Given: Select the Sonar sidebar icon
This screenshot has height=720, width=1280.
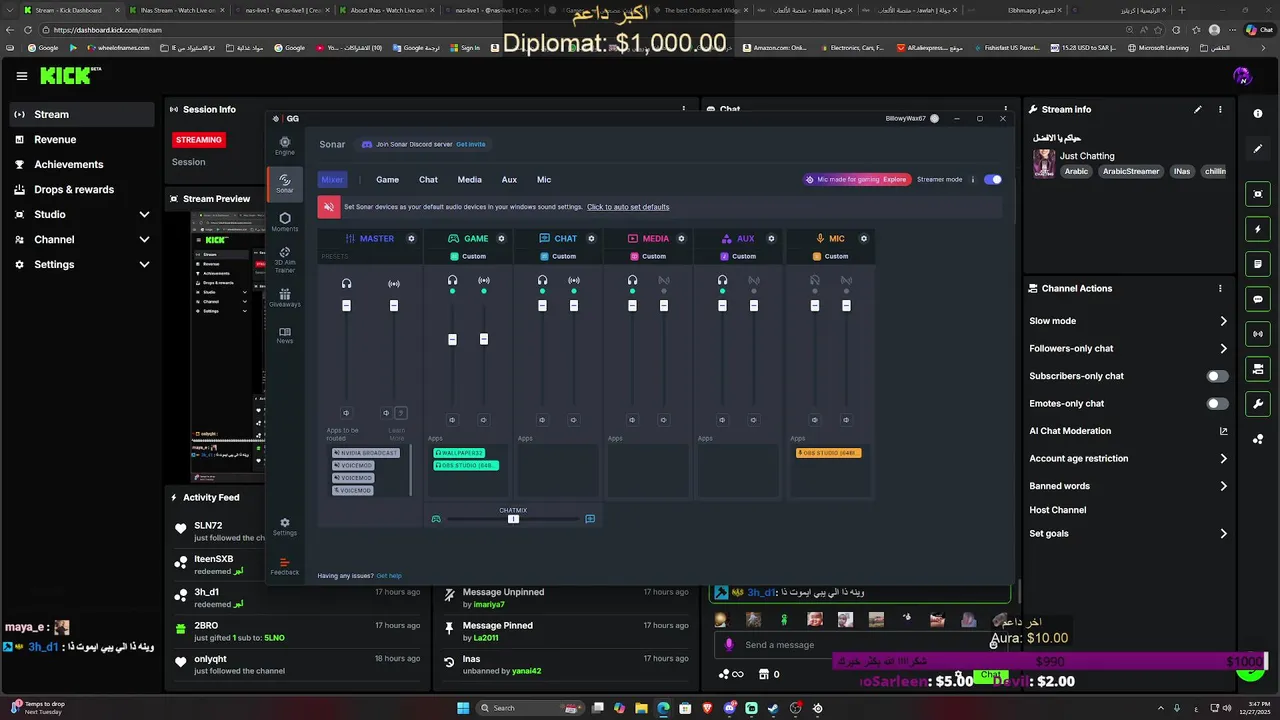Looking at the screenshot, I should click(285, 183).
